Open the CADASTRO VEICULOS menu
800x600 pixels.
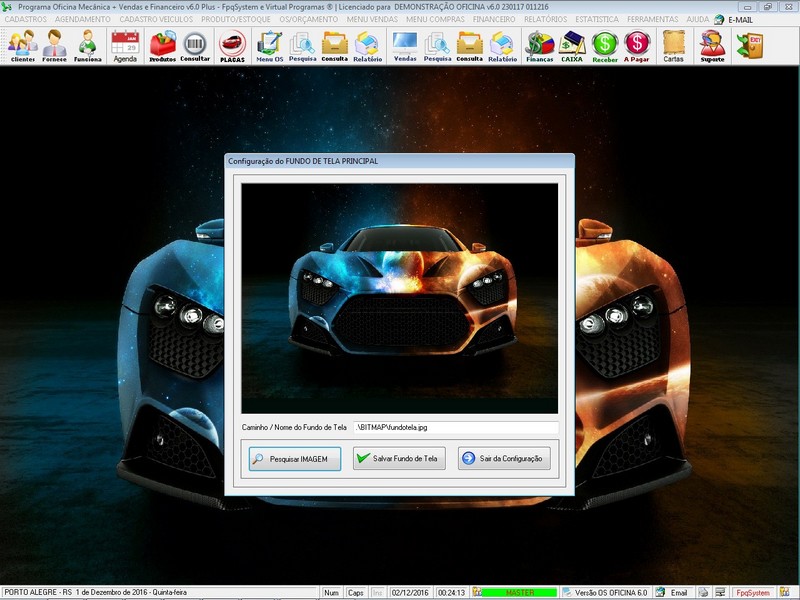click(156, 19)
